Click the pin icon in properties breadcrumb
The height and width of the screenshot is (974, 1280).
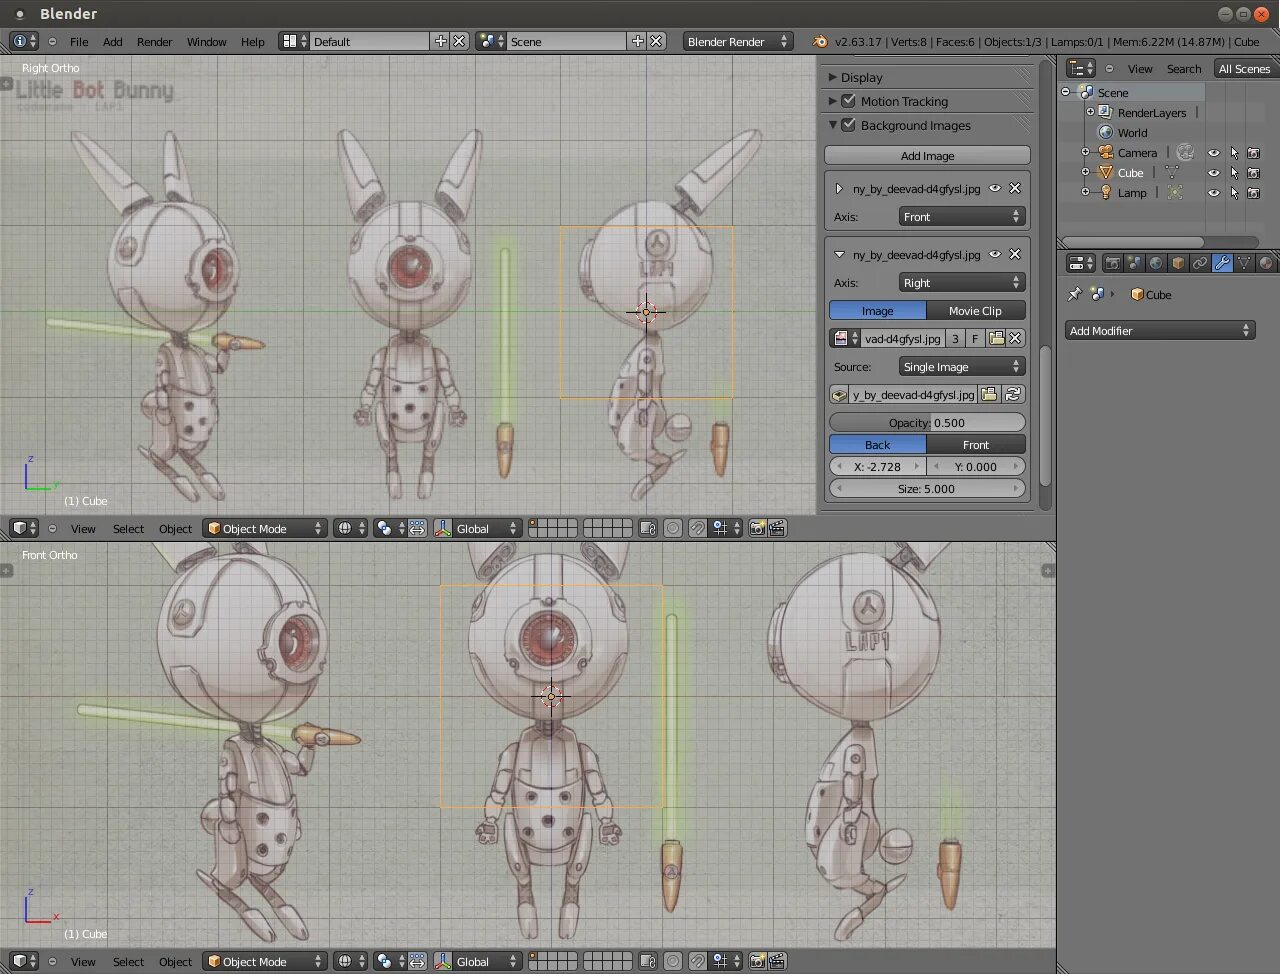point(1075,294)
